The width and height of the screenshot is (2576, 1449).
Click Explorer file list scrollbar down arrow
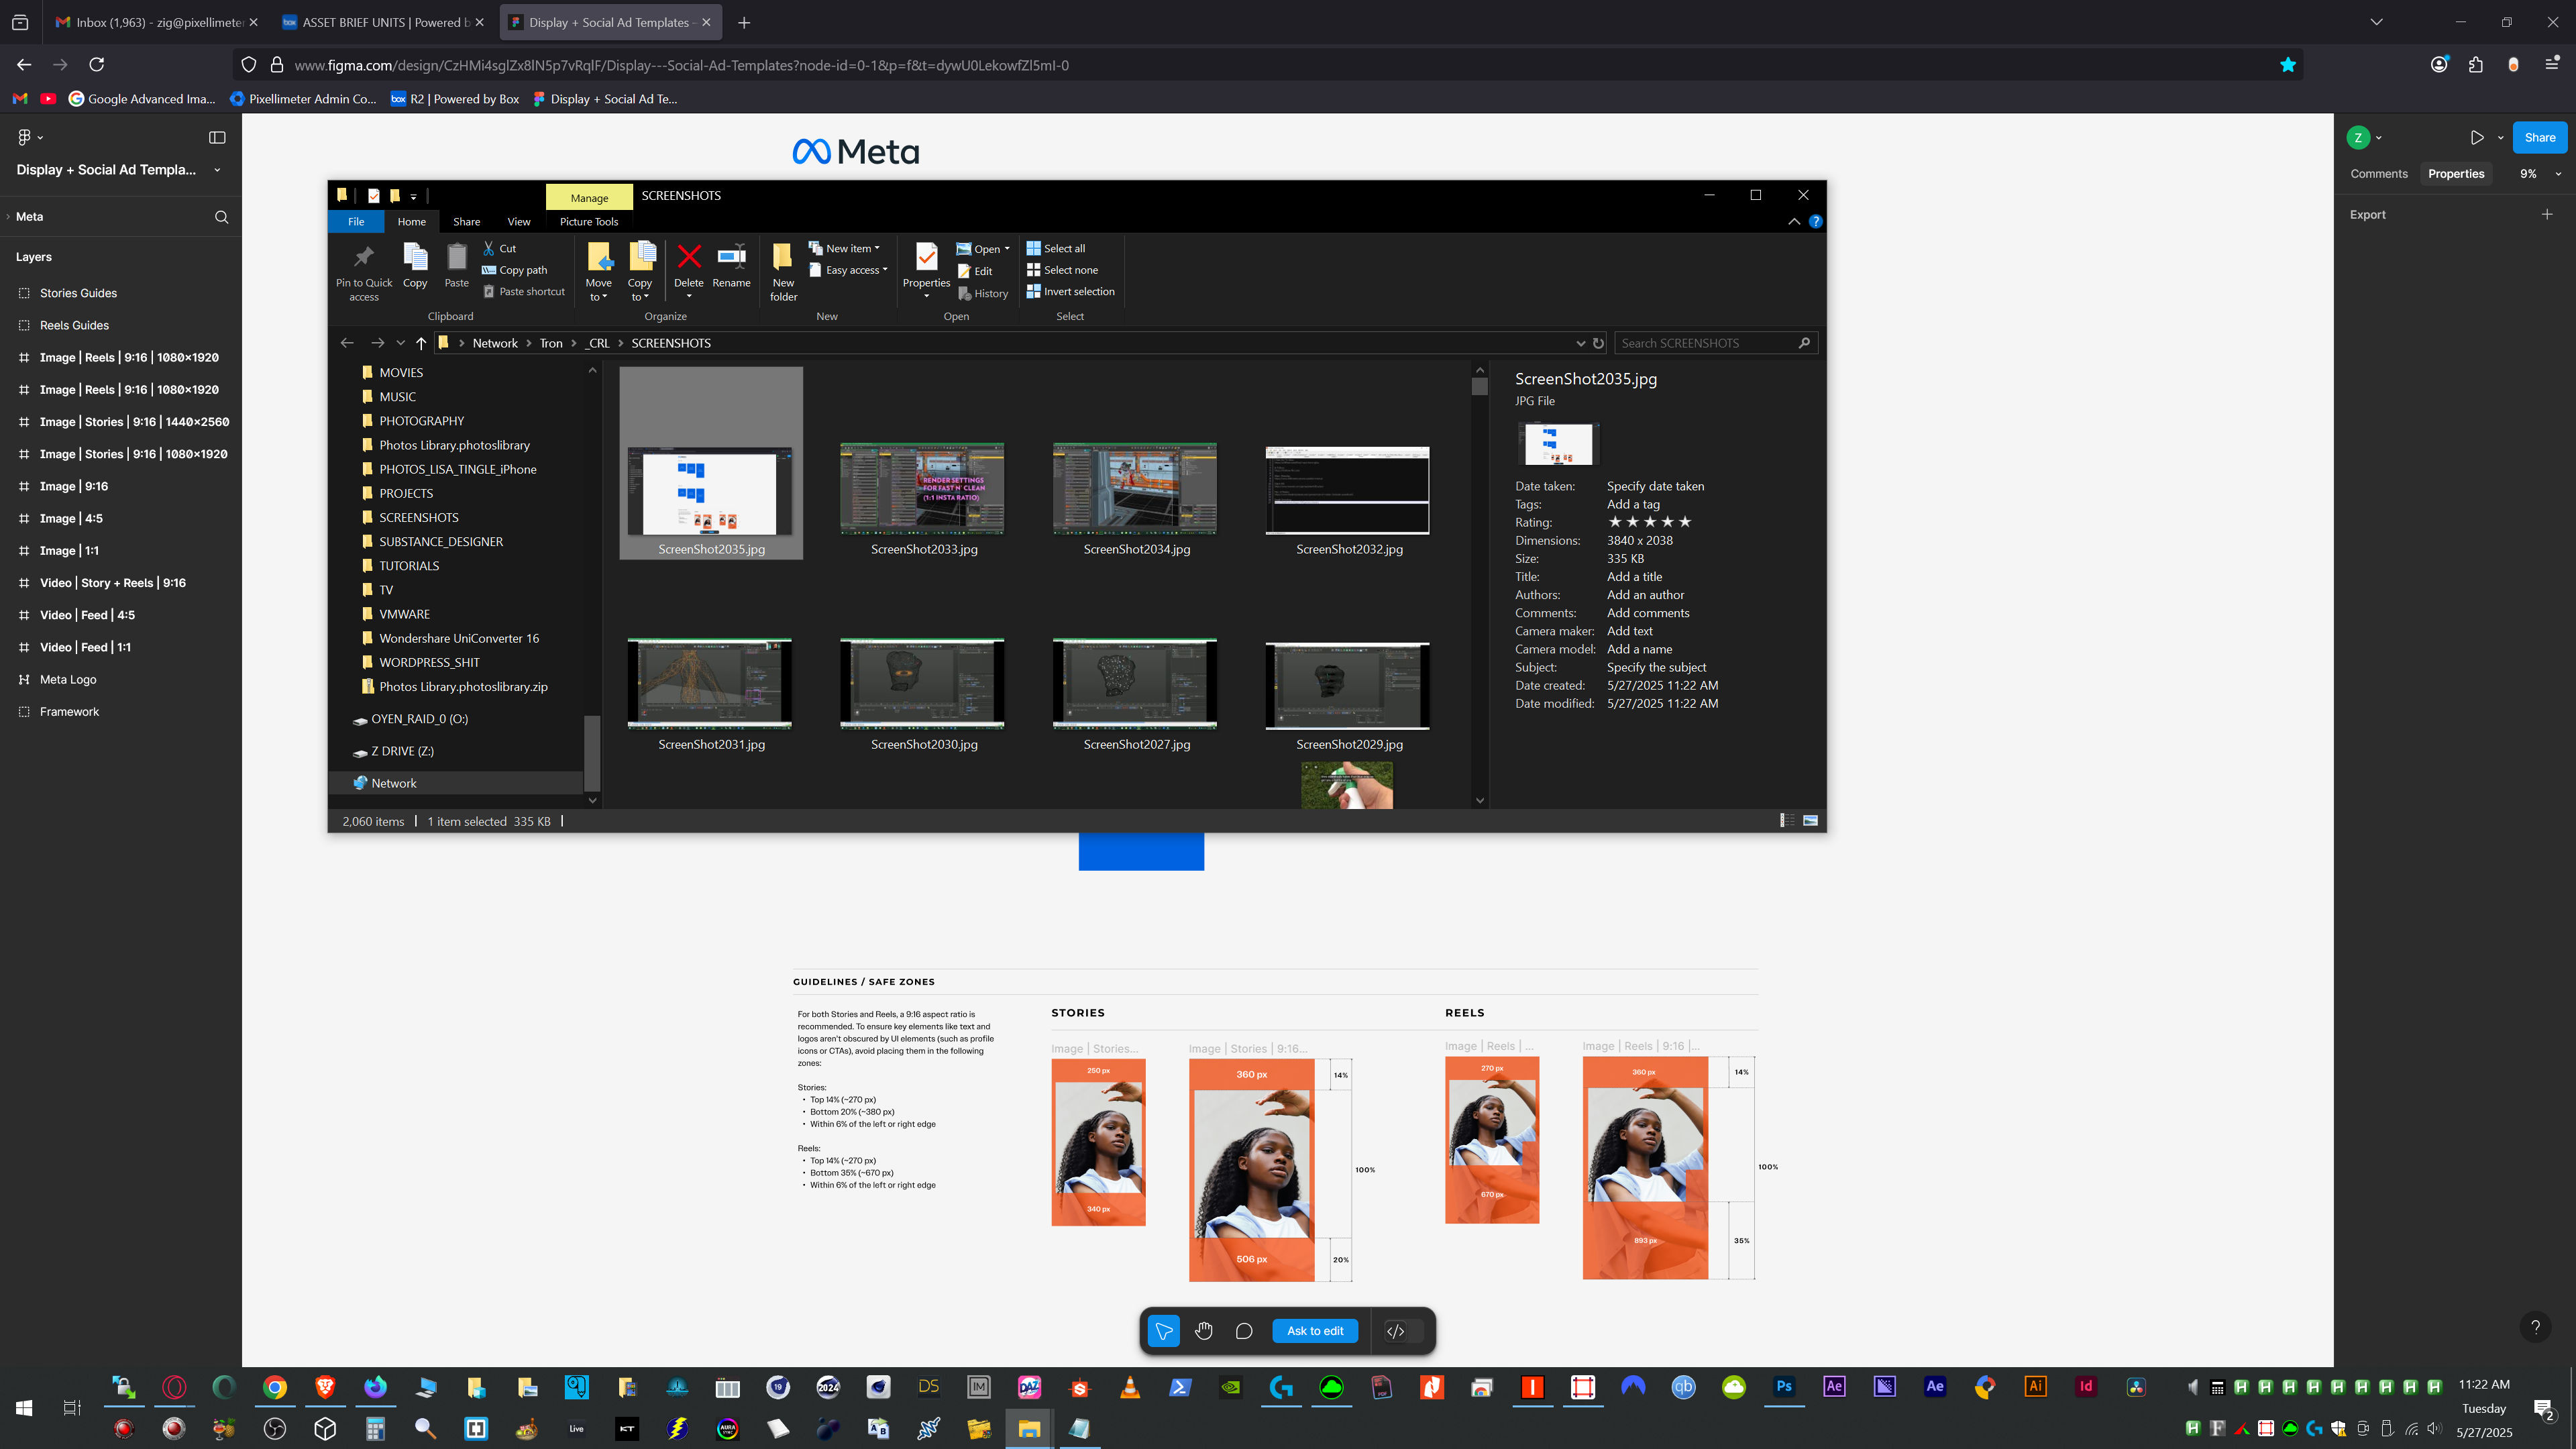point(1480,801)
